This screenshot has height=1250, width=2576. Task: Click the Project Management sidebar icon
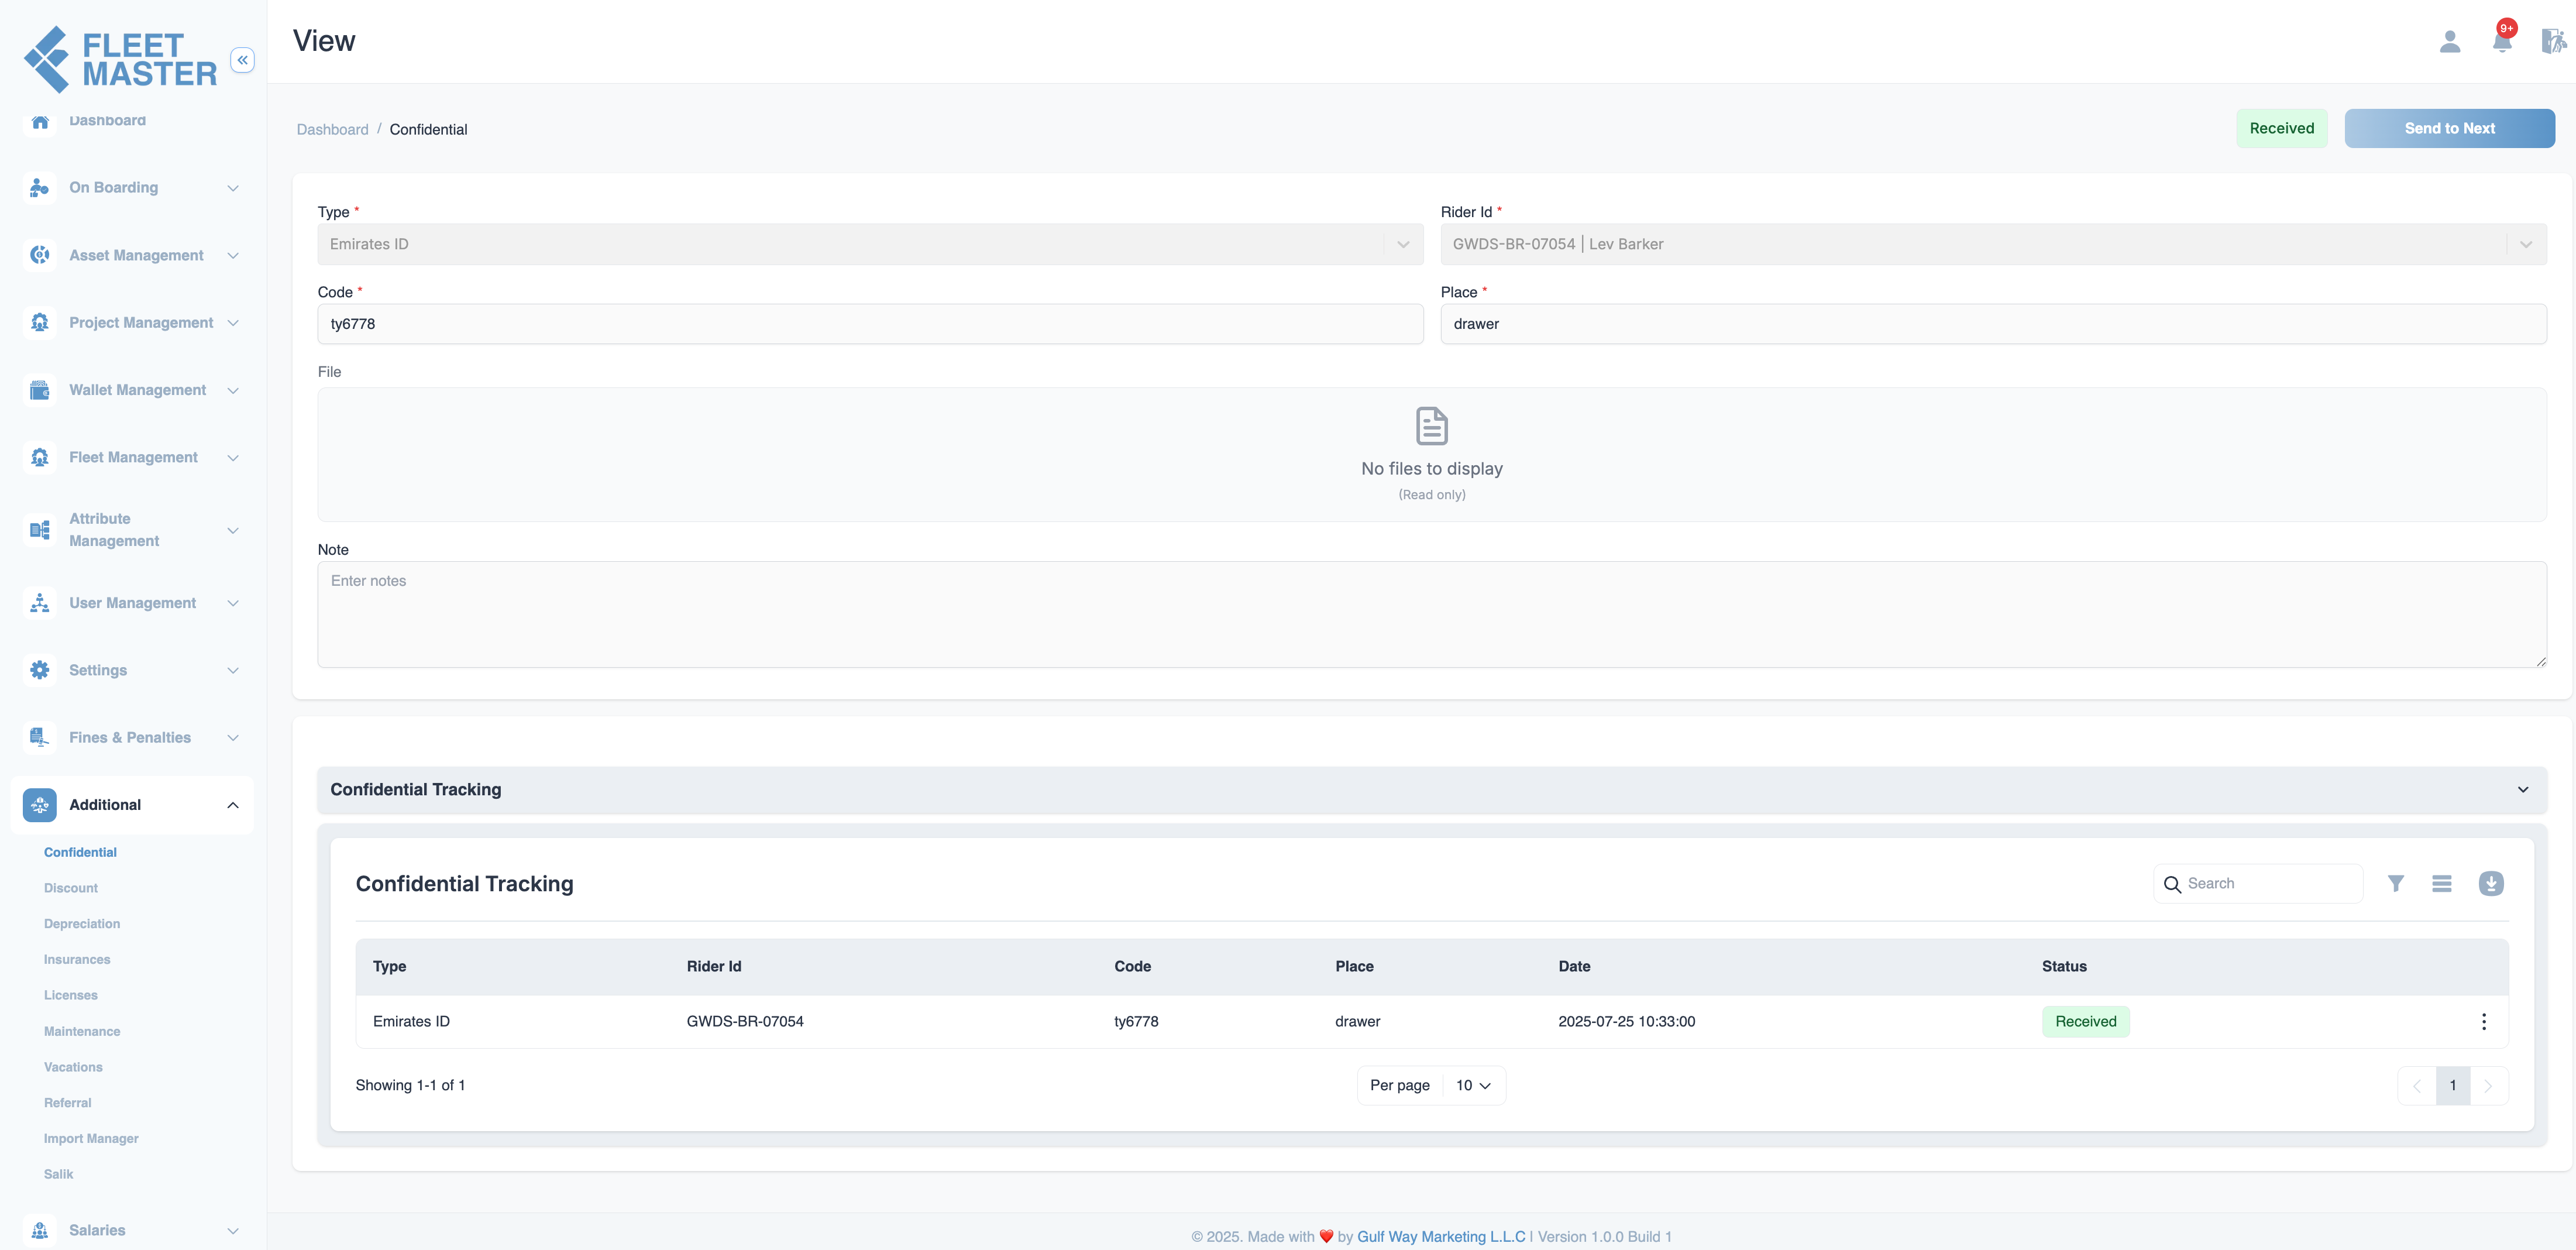pyautogui.click(x=40, y=322)
